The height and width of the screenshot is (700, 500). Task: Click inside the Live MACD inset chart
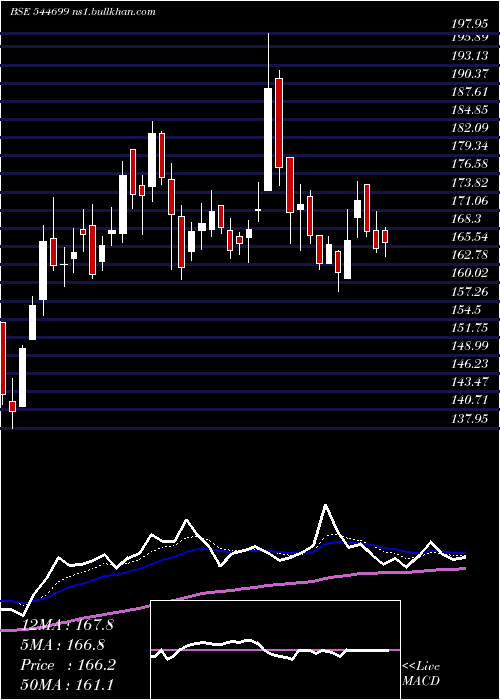click(x=275, y=650)
